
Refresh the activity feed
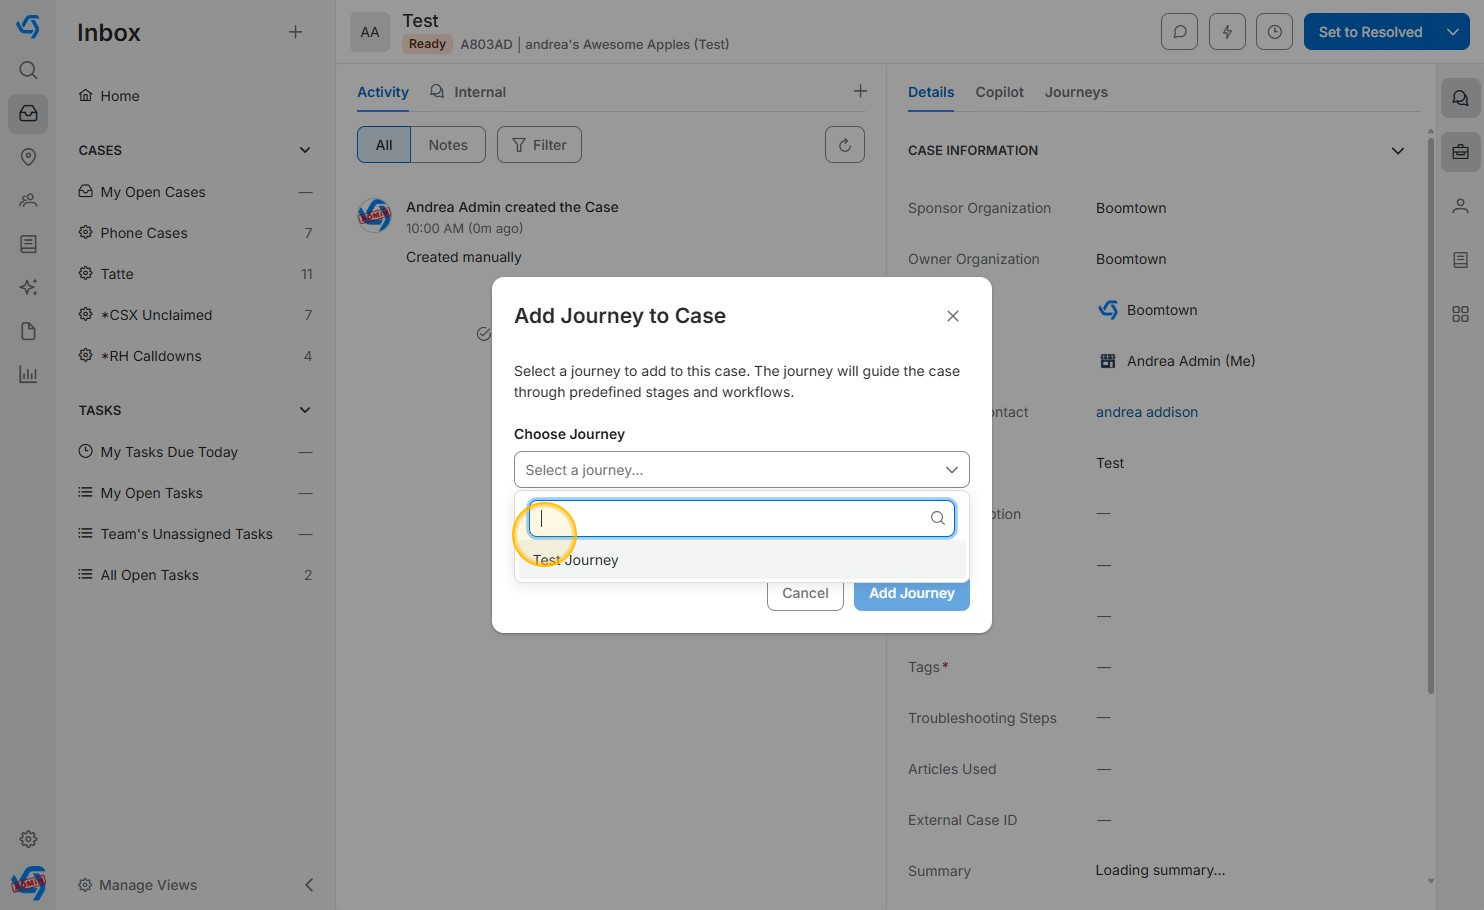pos(844,145)
